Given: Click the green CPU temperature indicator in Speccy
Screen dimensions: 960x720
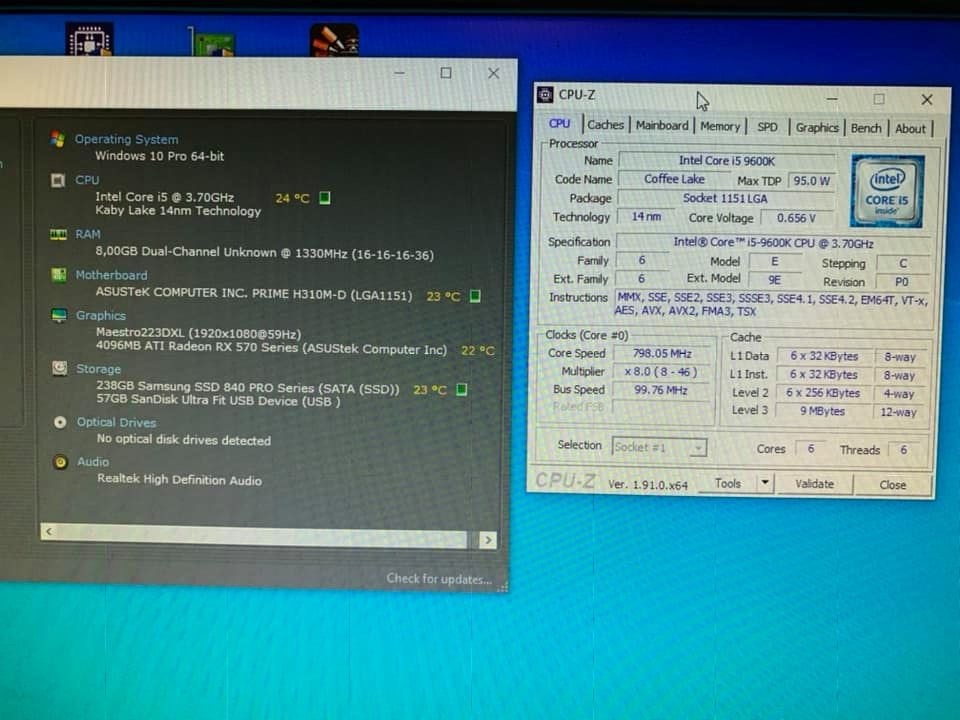Looking at the screenshot, I should coord(325,198).
